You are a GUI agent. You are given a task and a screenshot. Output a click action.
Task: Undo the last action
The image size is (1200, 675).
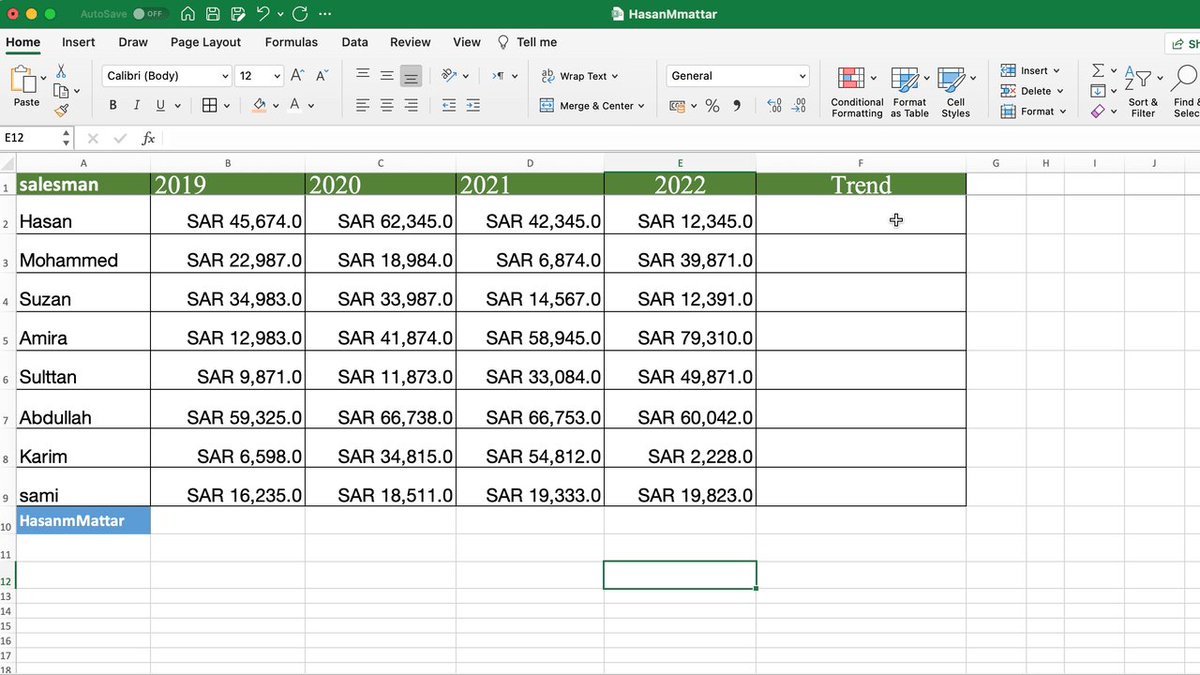pyautogui.click(x=263, y=15)
